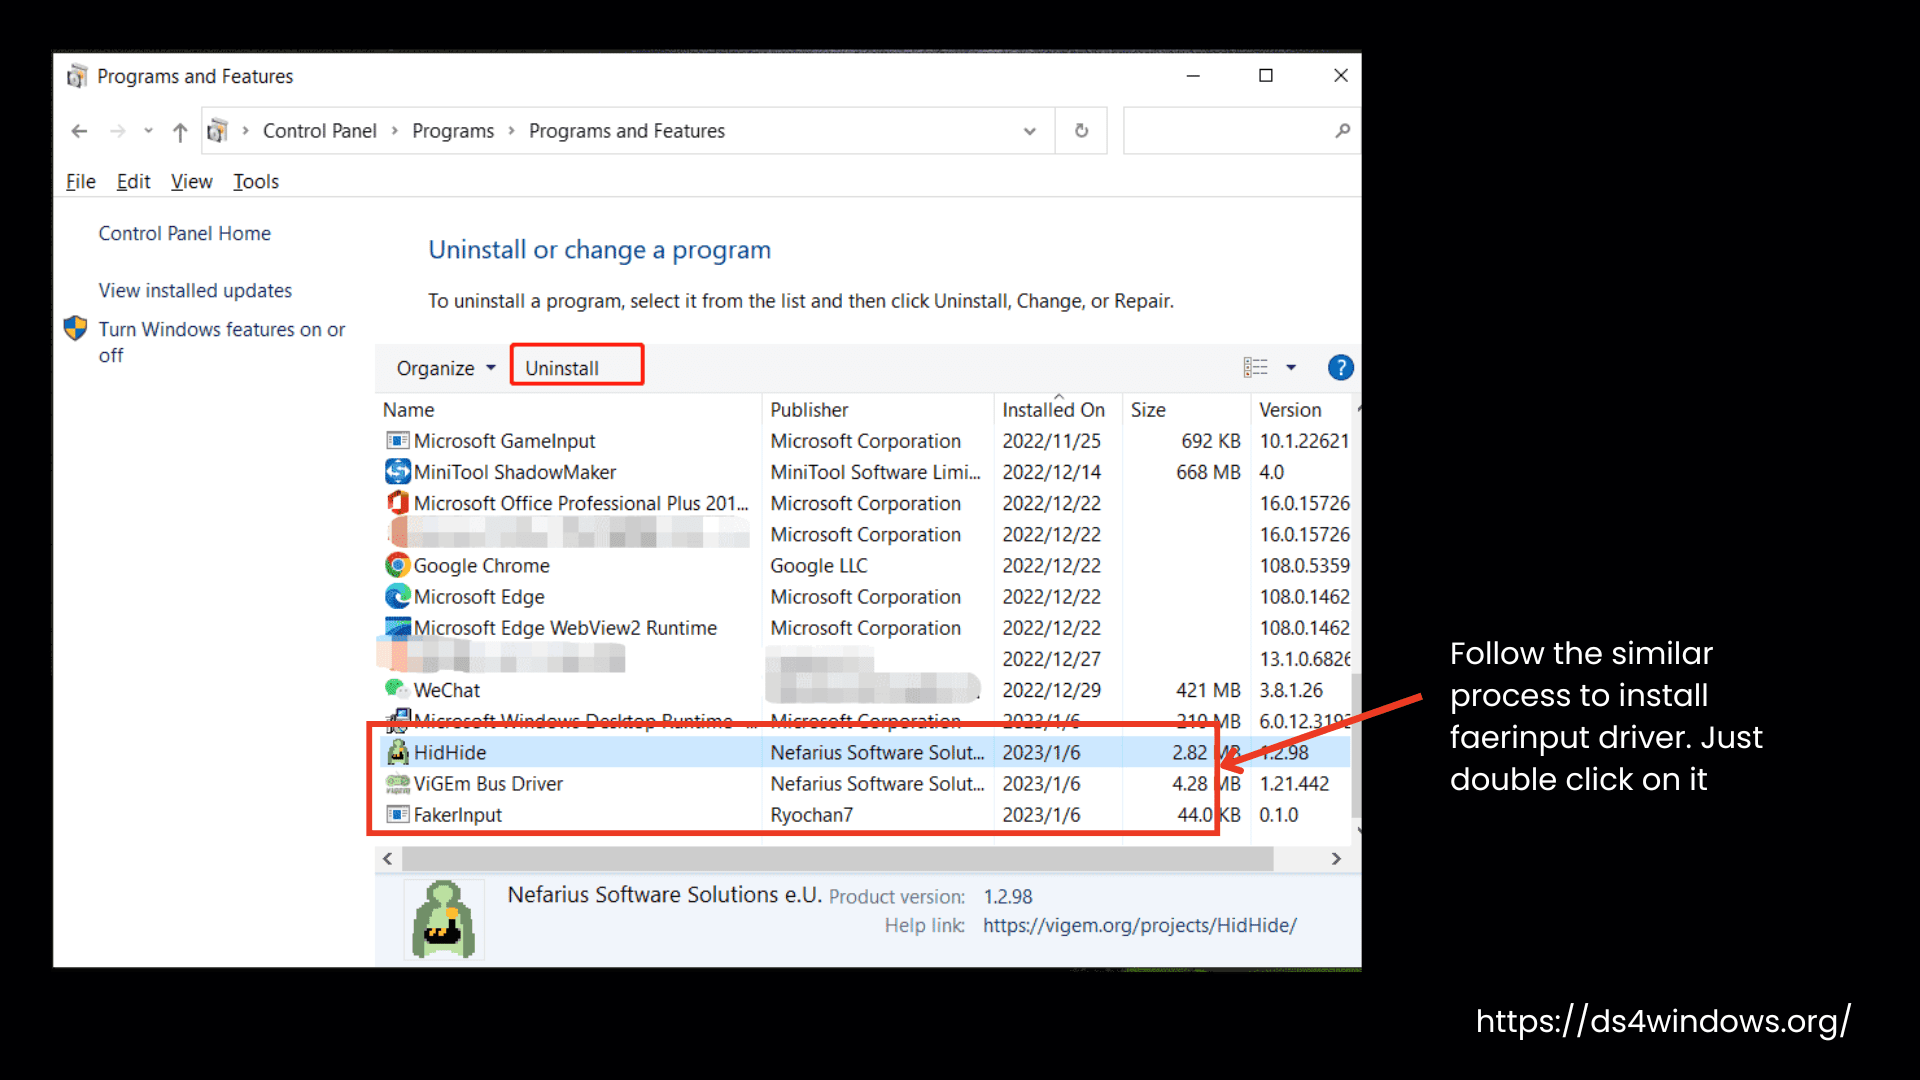1920x1080 pixels.
Task: Click the search magnifier icon
Action: (x=1342, y=131)
